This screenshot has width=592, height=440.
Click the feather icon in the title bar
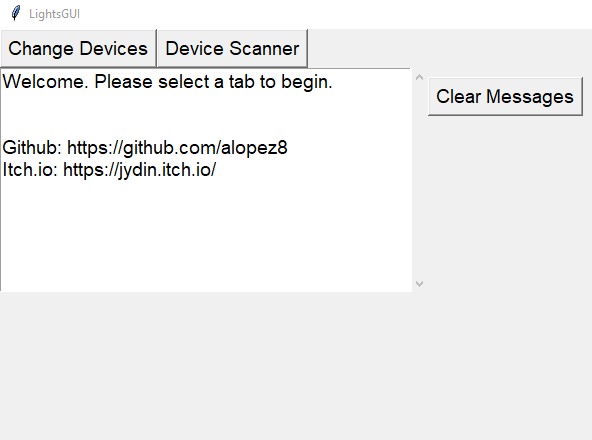(15, 13)
